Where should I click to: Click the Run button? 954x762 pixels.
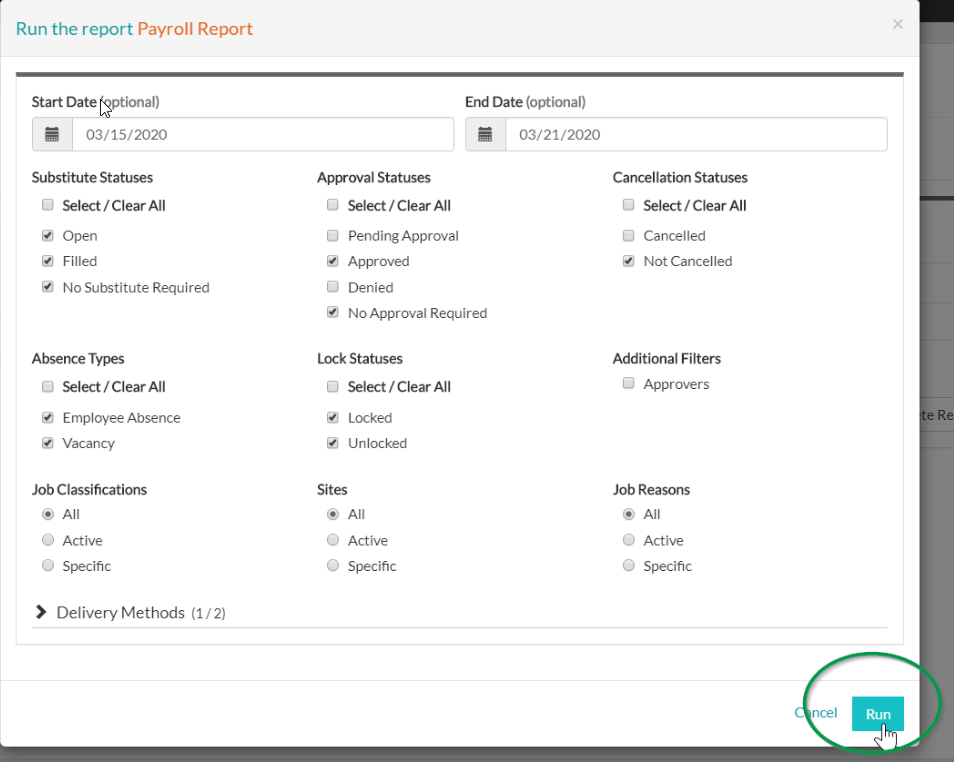[877, 713]
